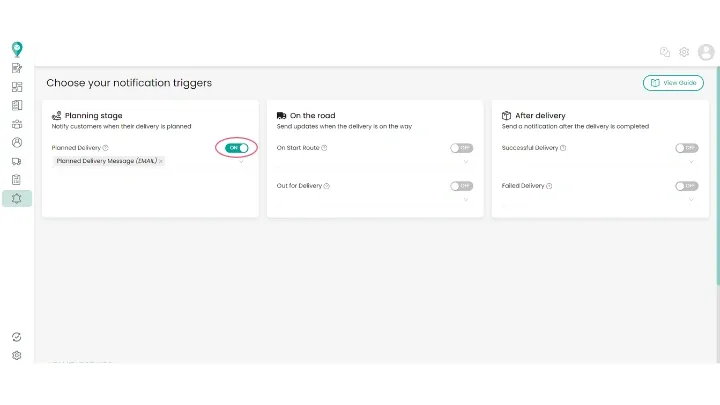Switch on the Failed Delivery toggle
This screenshot has width=720, height=405.
686,186
